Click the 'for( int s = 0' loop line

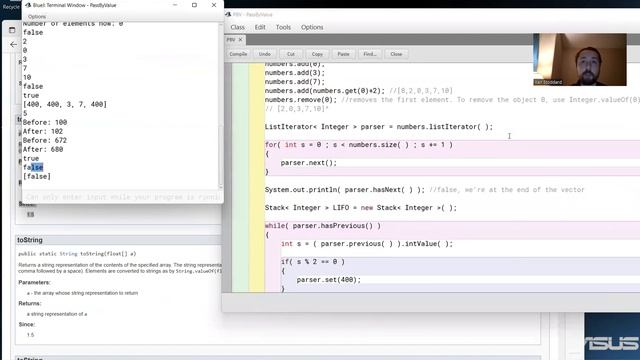click(x=359, y=145)
